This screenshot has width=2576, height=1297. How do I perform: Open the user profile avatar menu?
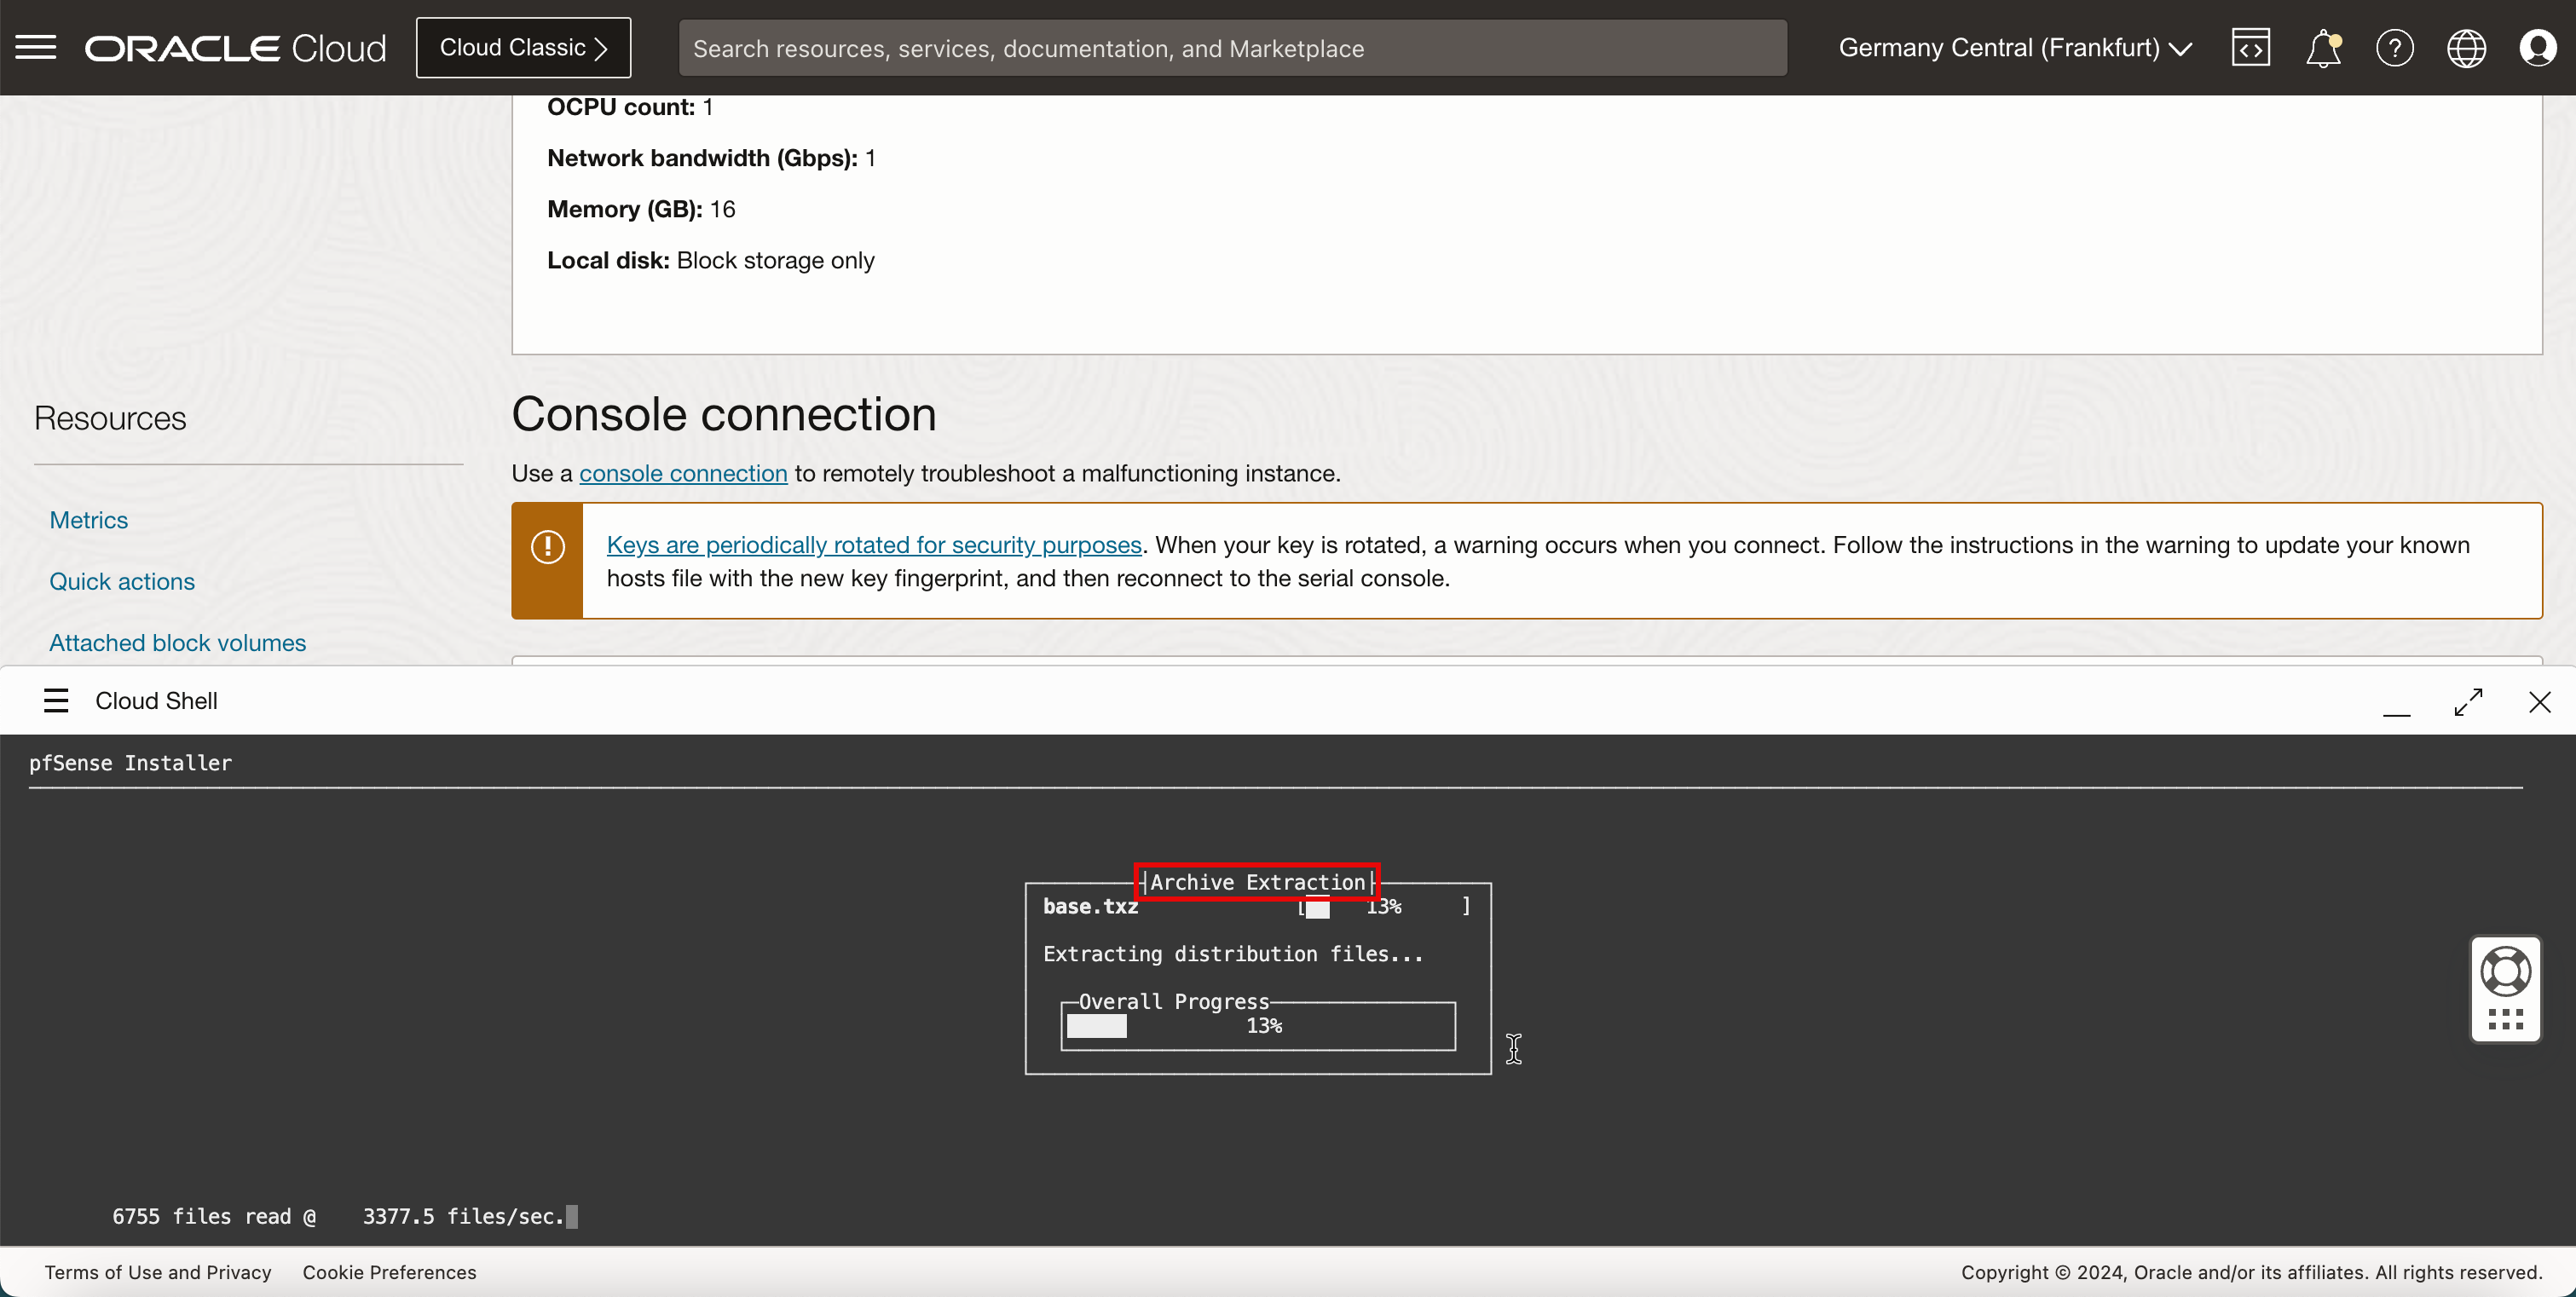(2537, 47)
